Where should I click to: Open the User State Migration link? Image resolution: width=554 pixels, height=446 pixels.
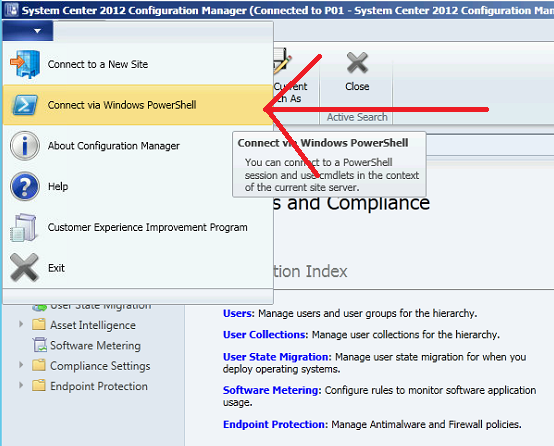pos(277,357)
